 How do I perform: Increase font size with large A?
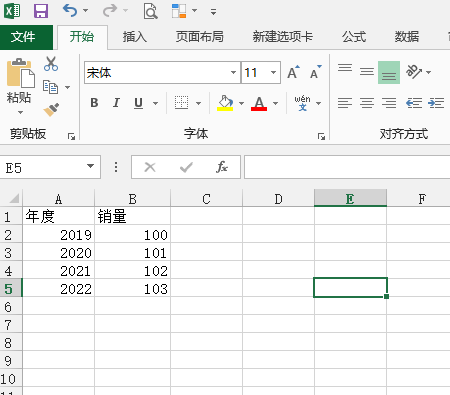(293, 72)
